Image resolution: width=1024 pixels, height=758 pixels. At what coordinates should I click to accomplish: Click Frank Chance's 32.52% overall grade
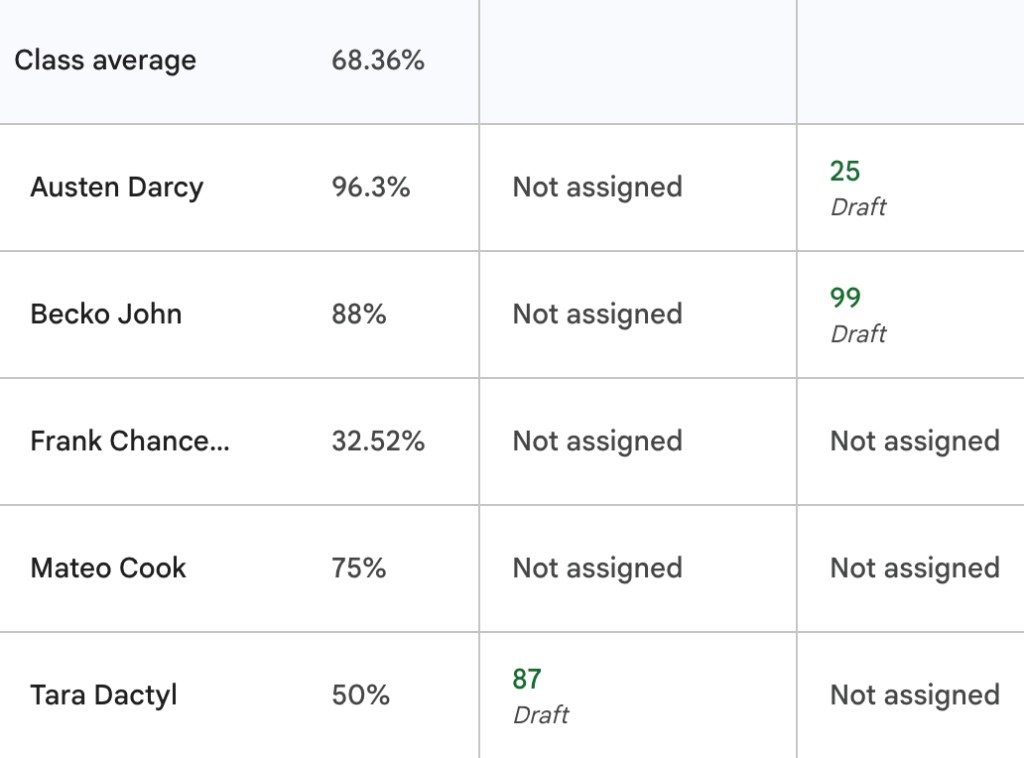(x=377, y=441)
